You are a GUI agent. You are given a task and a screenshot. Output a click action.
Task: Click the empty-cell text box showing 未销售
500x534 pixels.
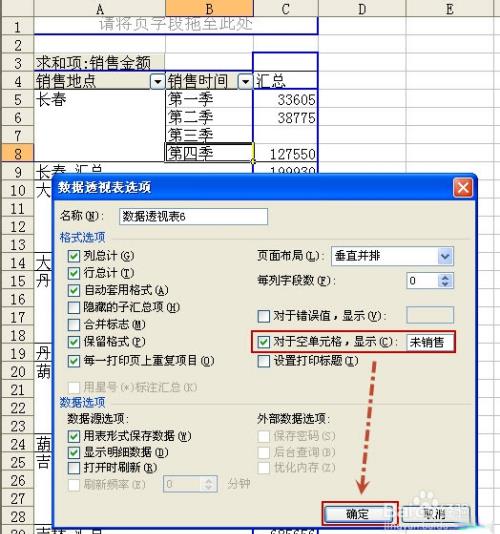pyautogui.click(x=430, y=342)
